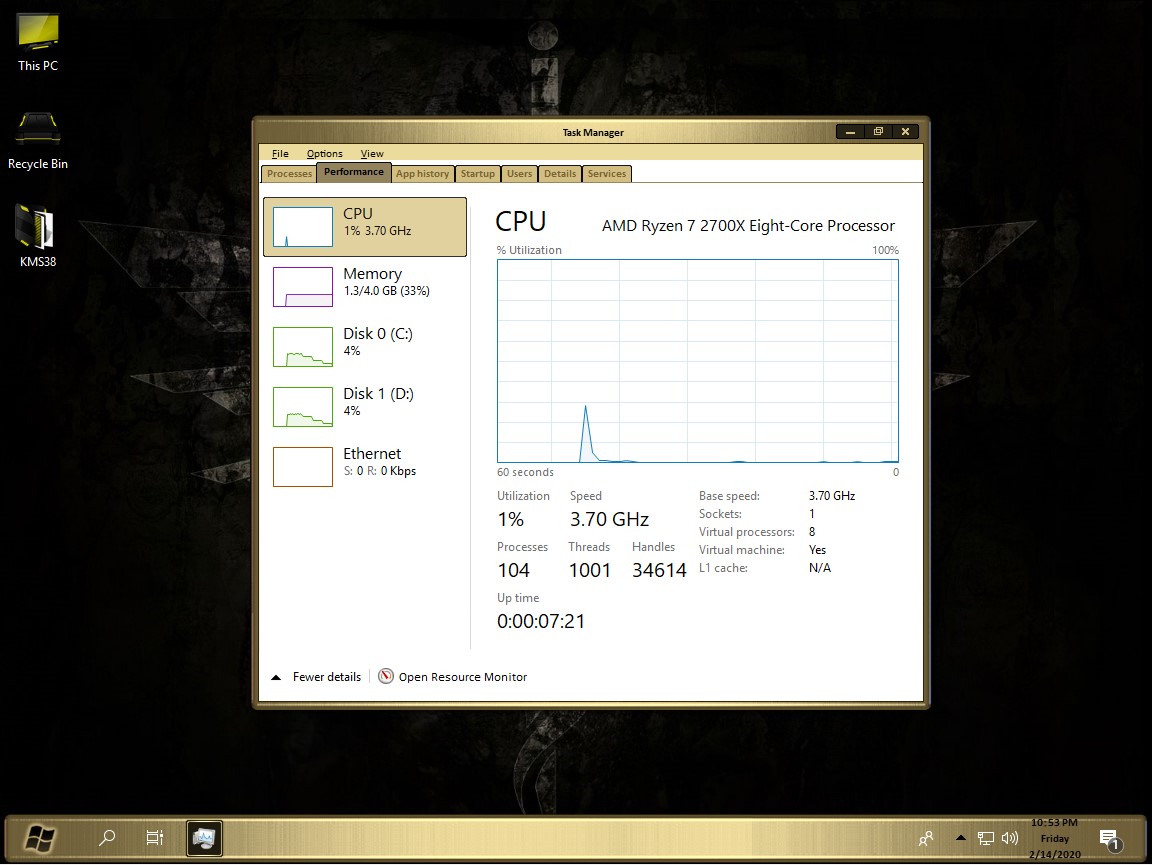Open Action Center notifications icon
The width and height of the screenshot is (1152, 865).
1109,839
